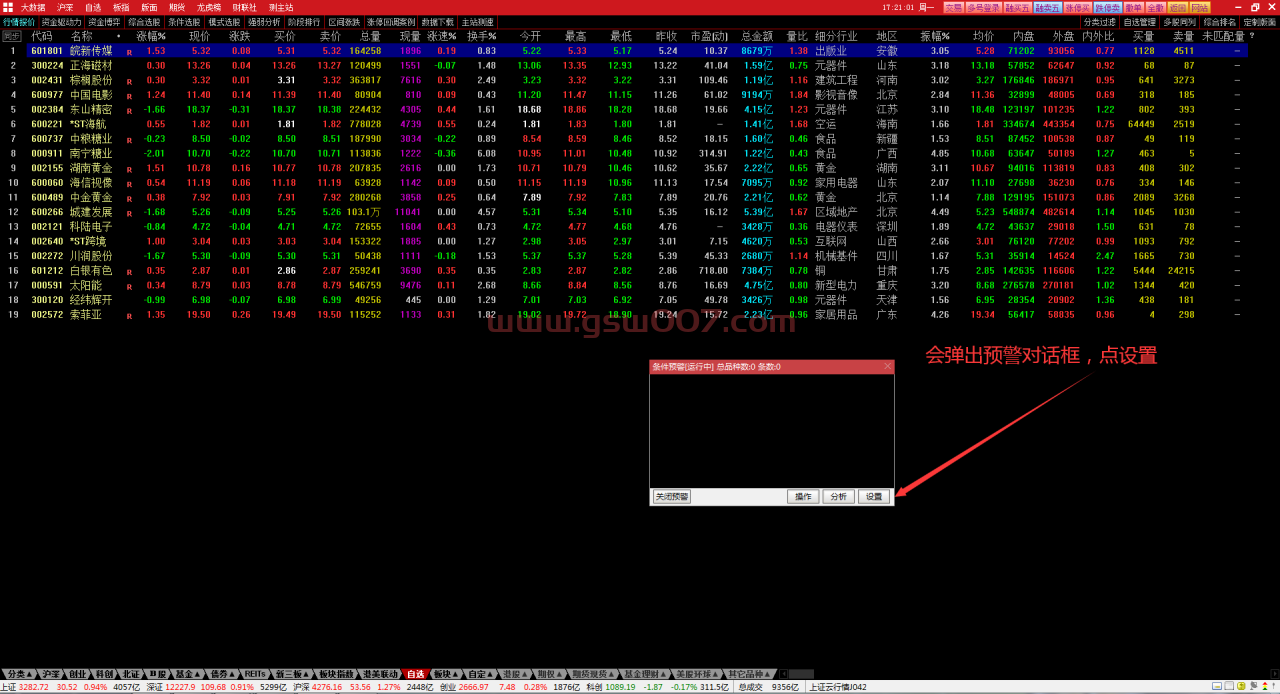This screenshot has height=694, width=1280.
Task: Expand the 基金▲ market tab
Action: (187, 674)
